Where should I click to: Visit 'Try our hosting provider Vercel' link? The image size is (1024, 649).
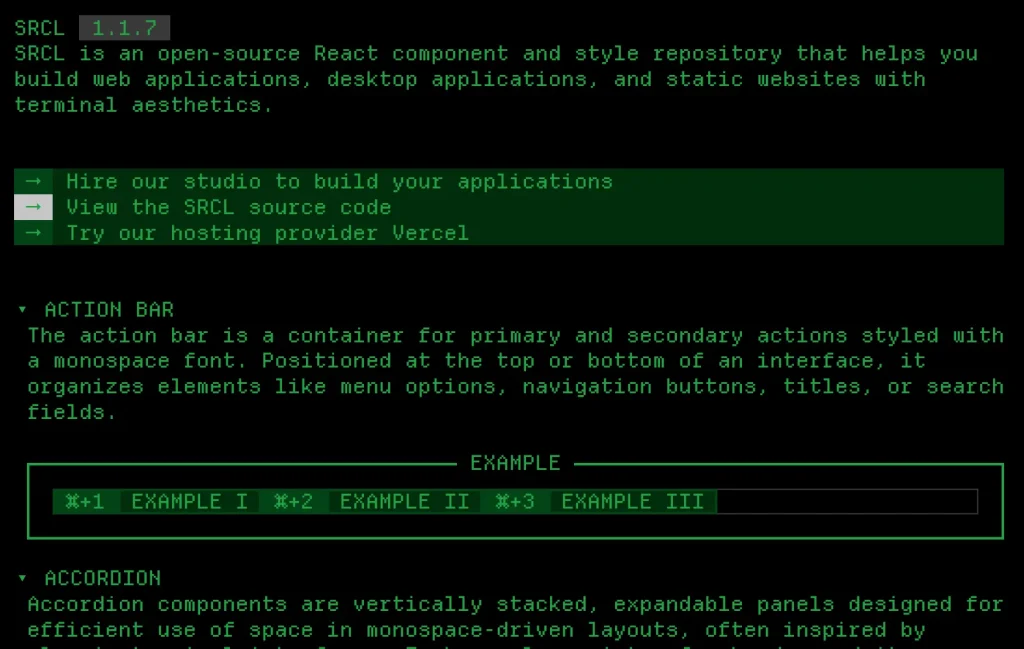pos(267,233)
